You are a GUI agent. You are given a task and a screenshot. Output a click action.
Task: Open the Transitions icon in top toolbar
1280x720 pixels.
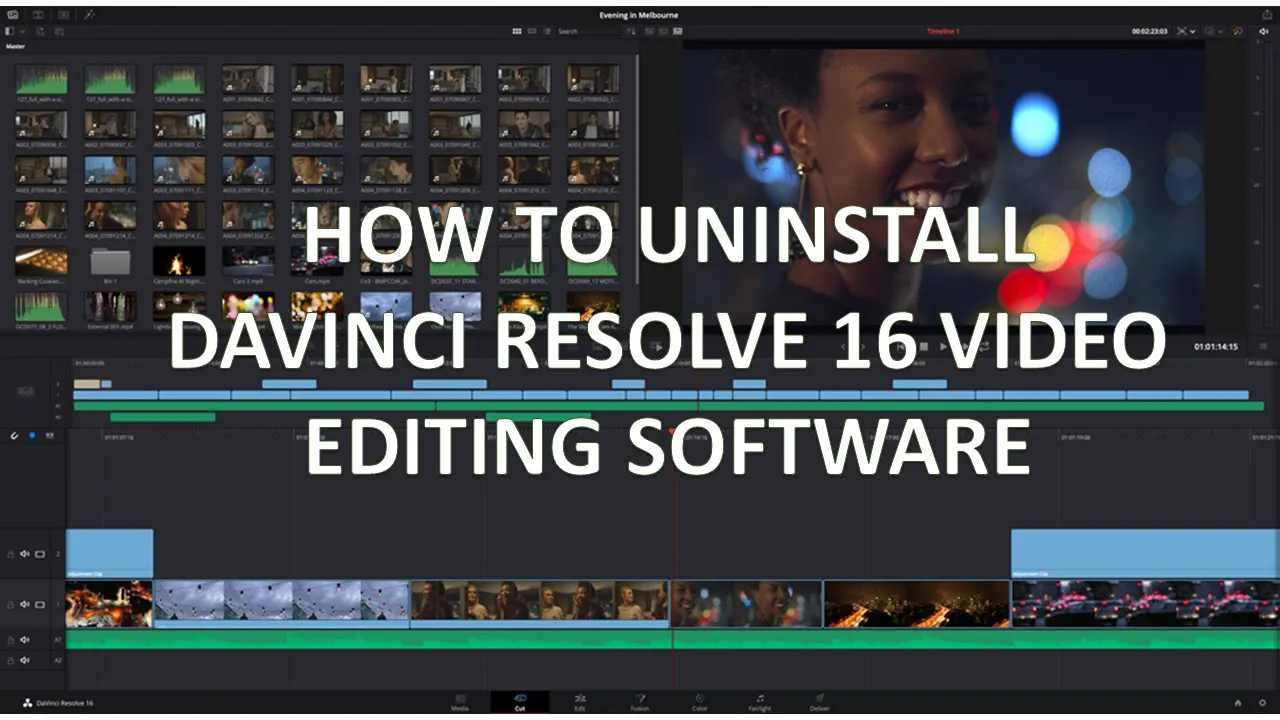[x=63, y=15]
